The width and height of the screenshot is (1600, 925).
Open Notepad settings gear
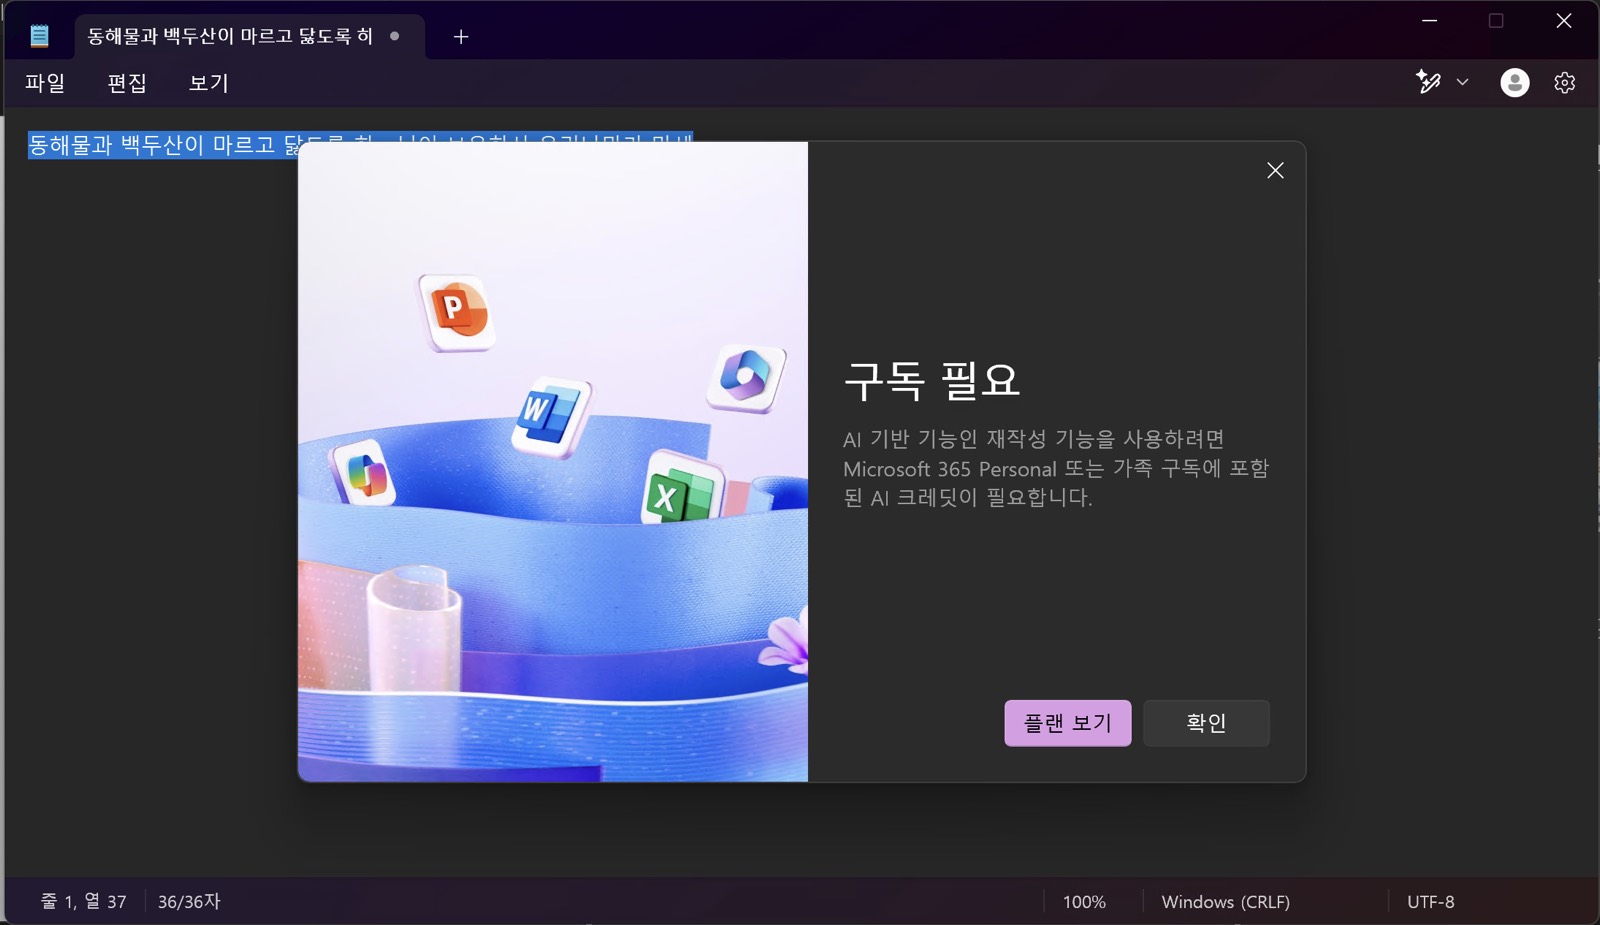tap(1564, 83)
